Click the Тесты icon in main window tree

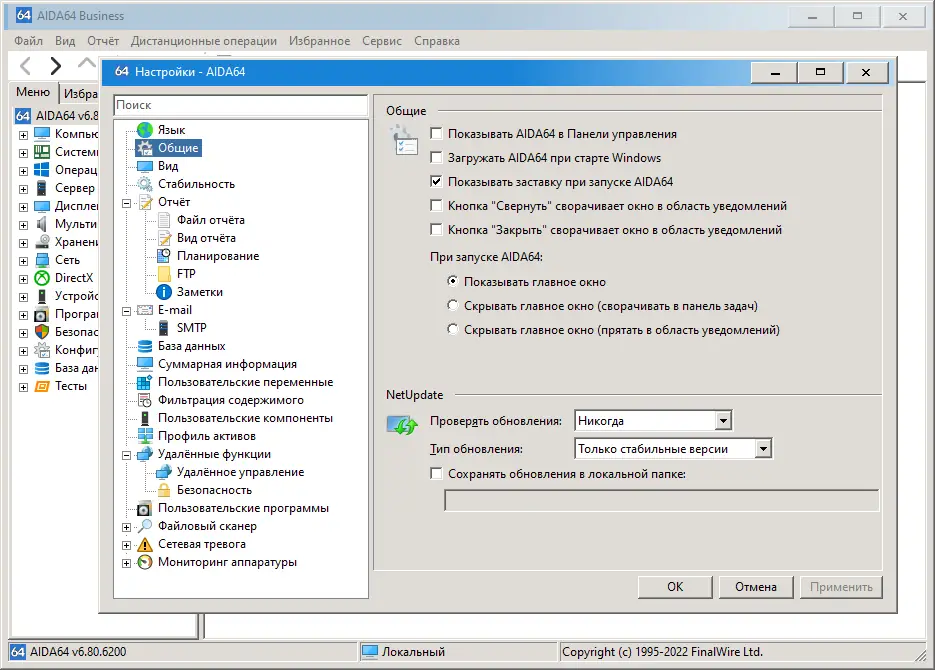(42, 386)
